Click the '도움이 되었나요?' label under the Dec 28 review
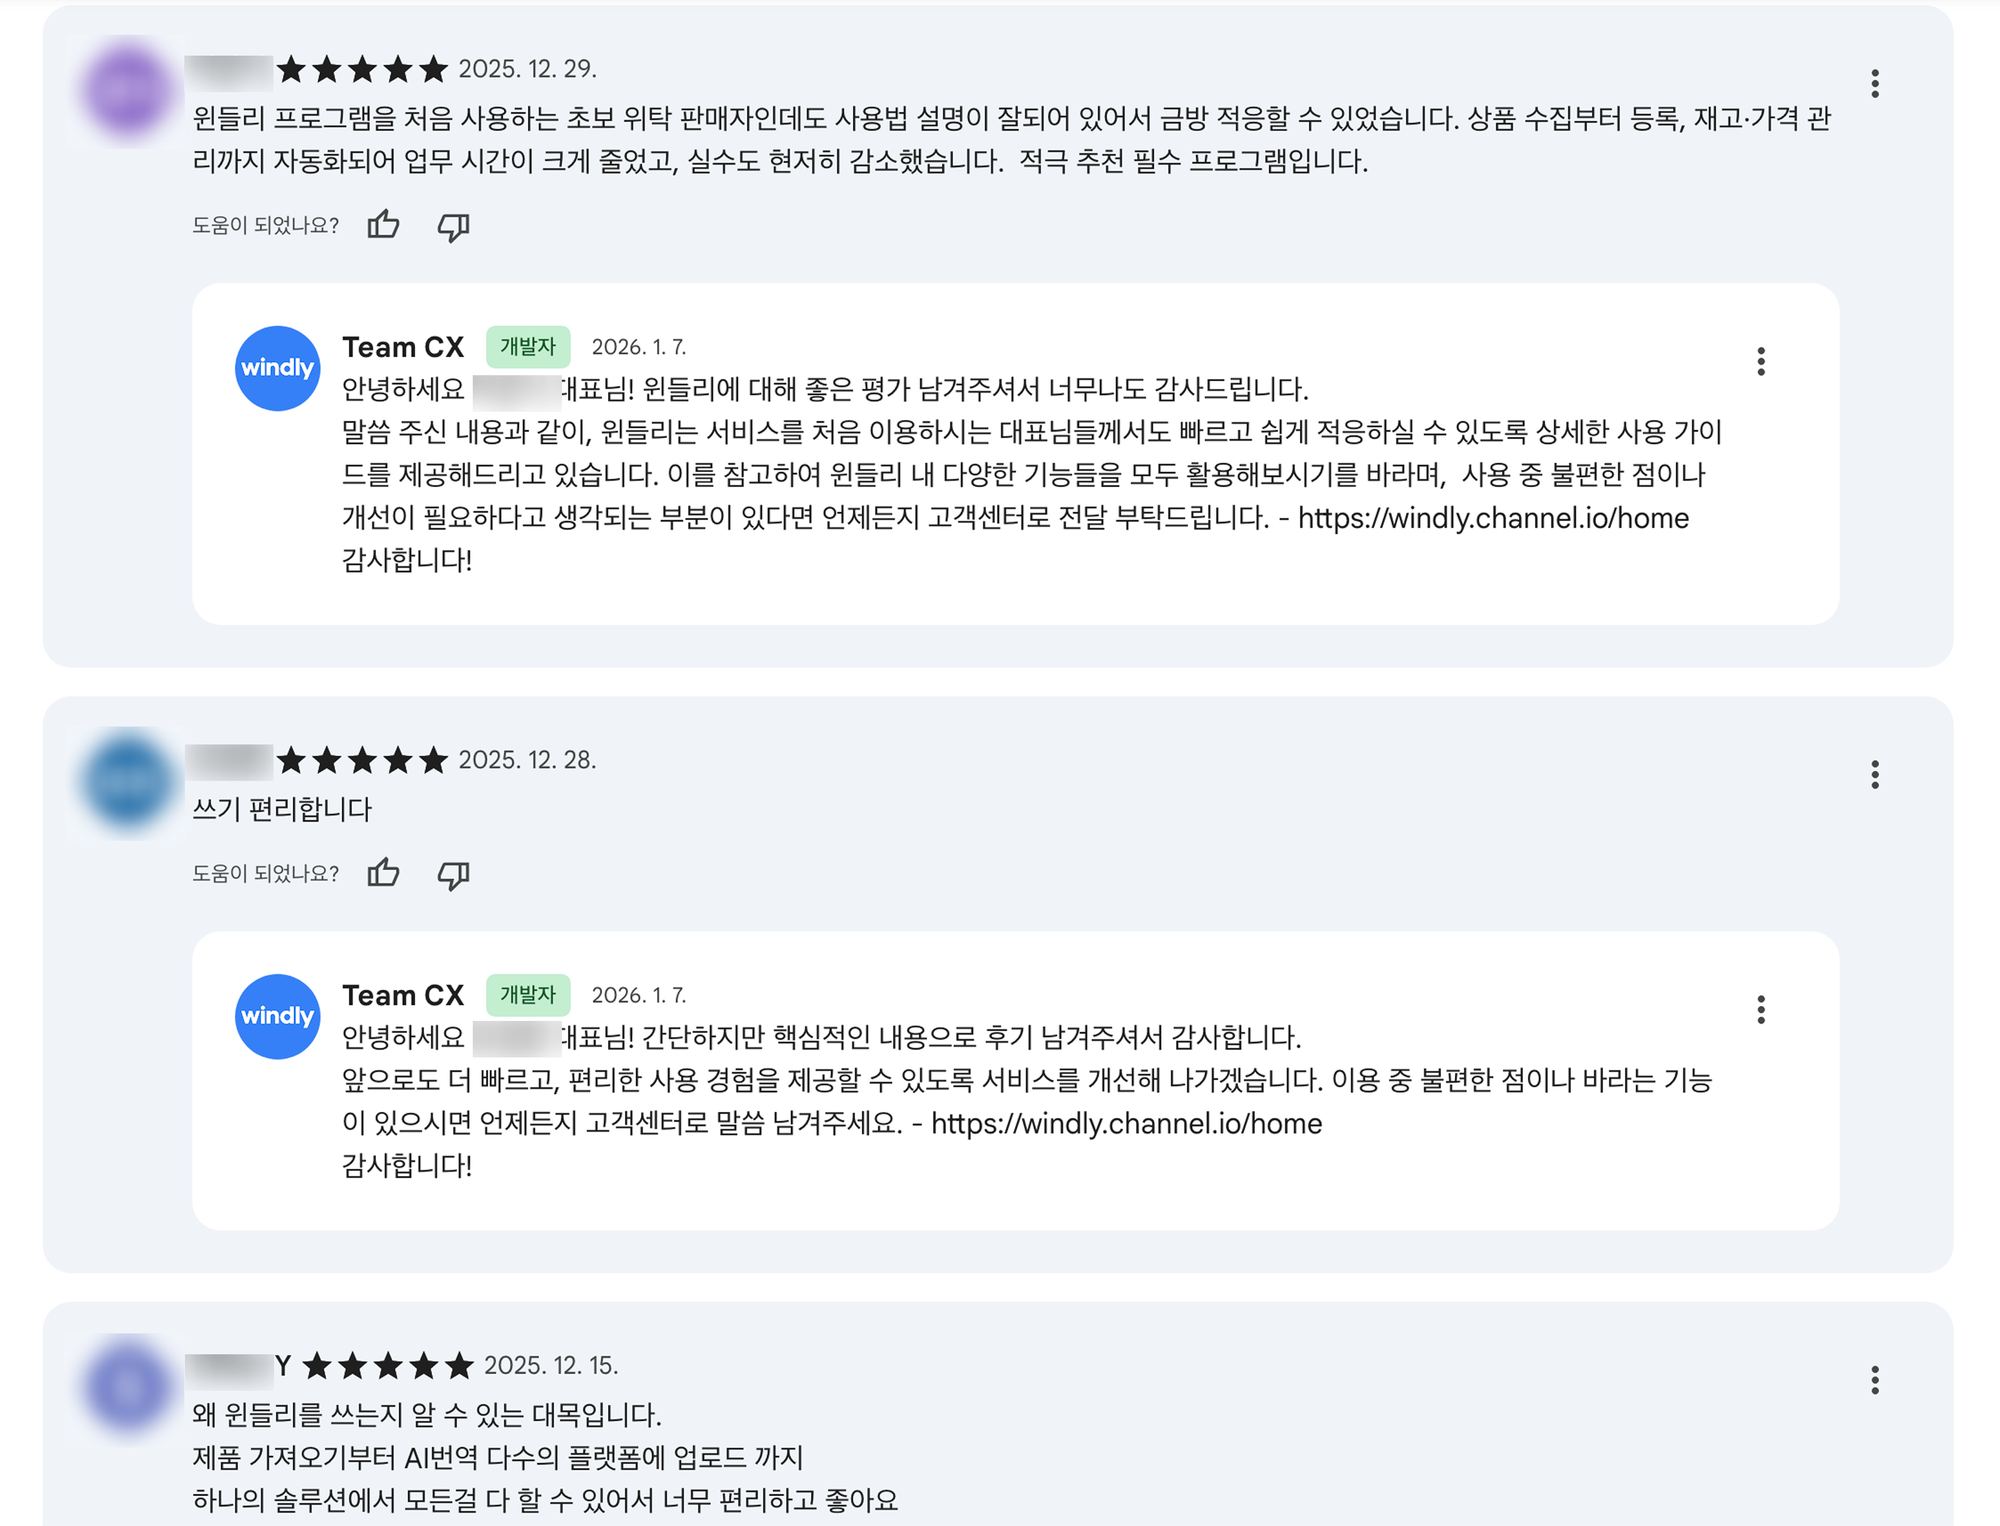This screenshot has width=2000, height=1526. coord(265,873)
